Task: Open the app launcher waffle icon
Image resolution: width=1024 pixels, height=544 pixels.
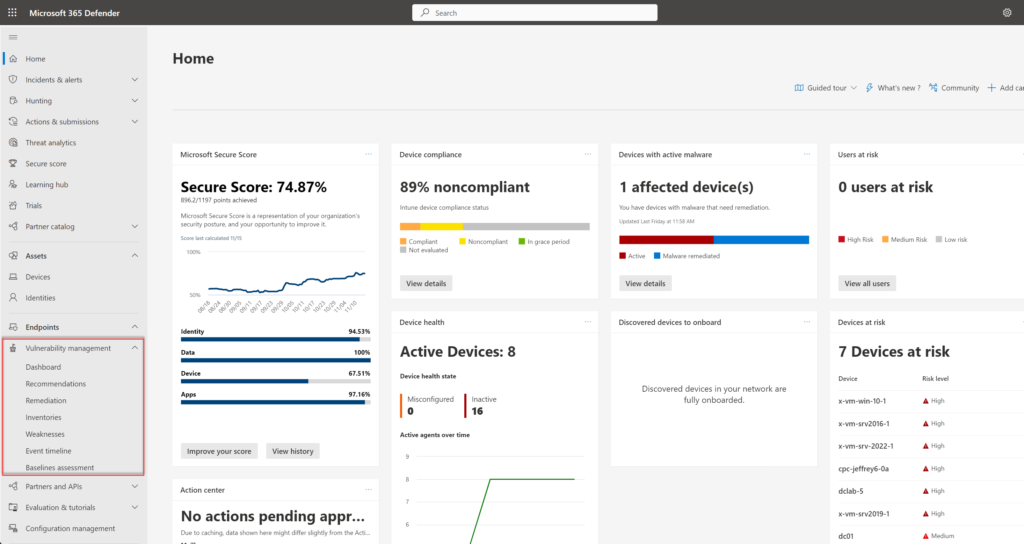Action: [12, 12]
